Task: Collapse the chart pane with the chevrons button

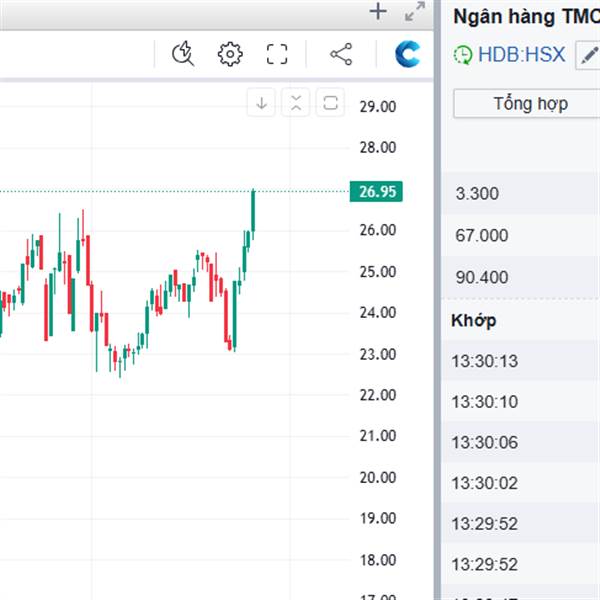Action: coord(296,103)
